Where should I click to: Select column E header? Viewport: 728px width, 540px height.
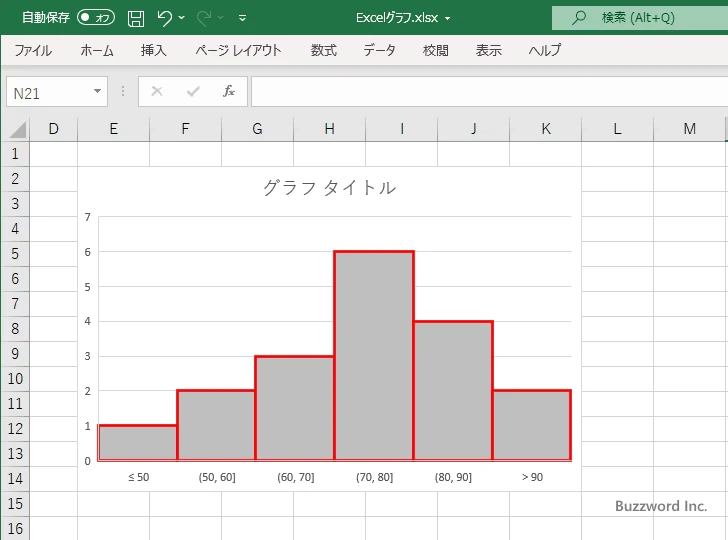click(113, 129)
